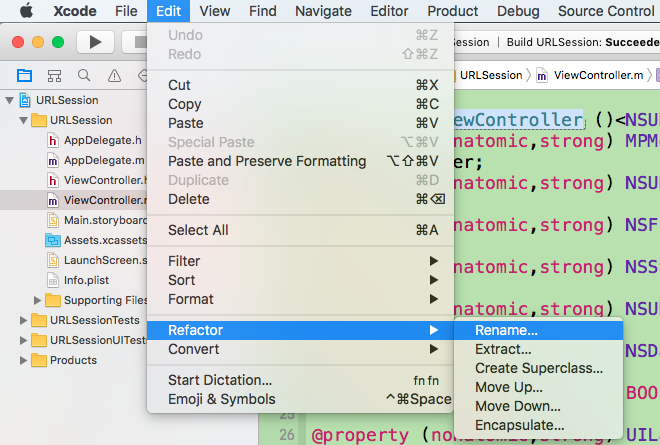
Task: Open the View menu
Action: 215,11
